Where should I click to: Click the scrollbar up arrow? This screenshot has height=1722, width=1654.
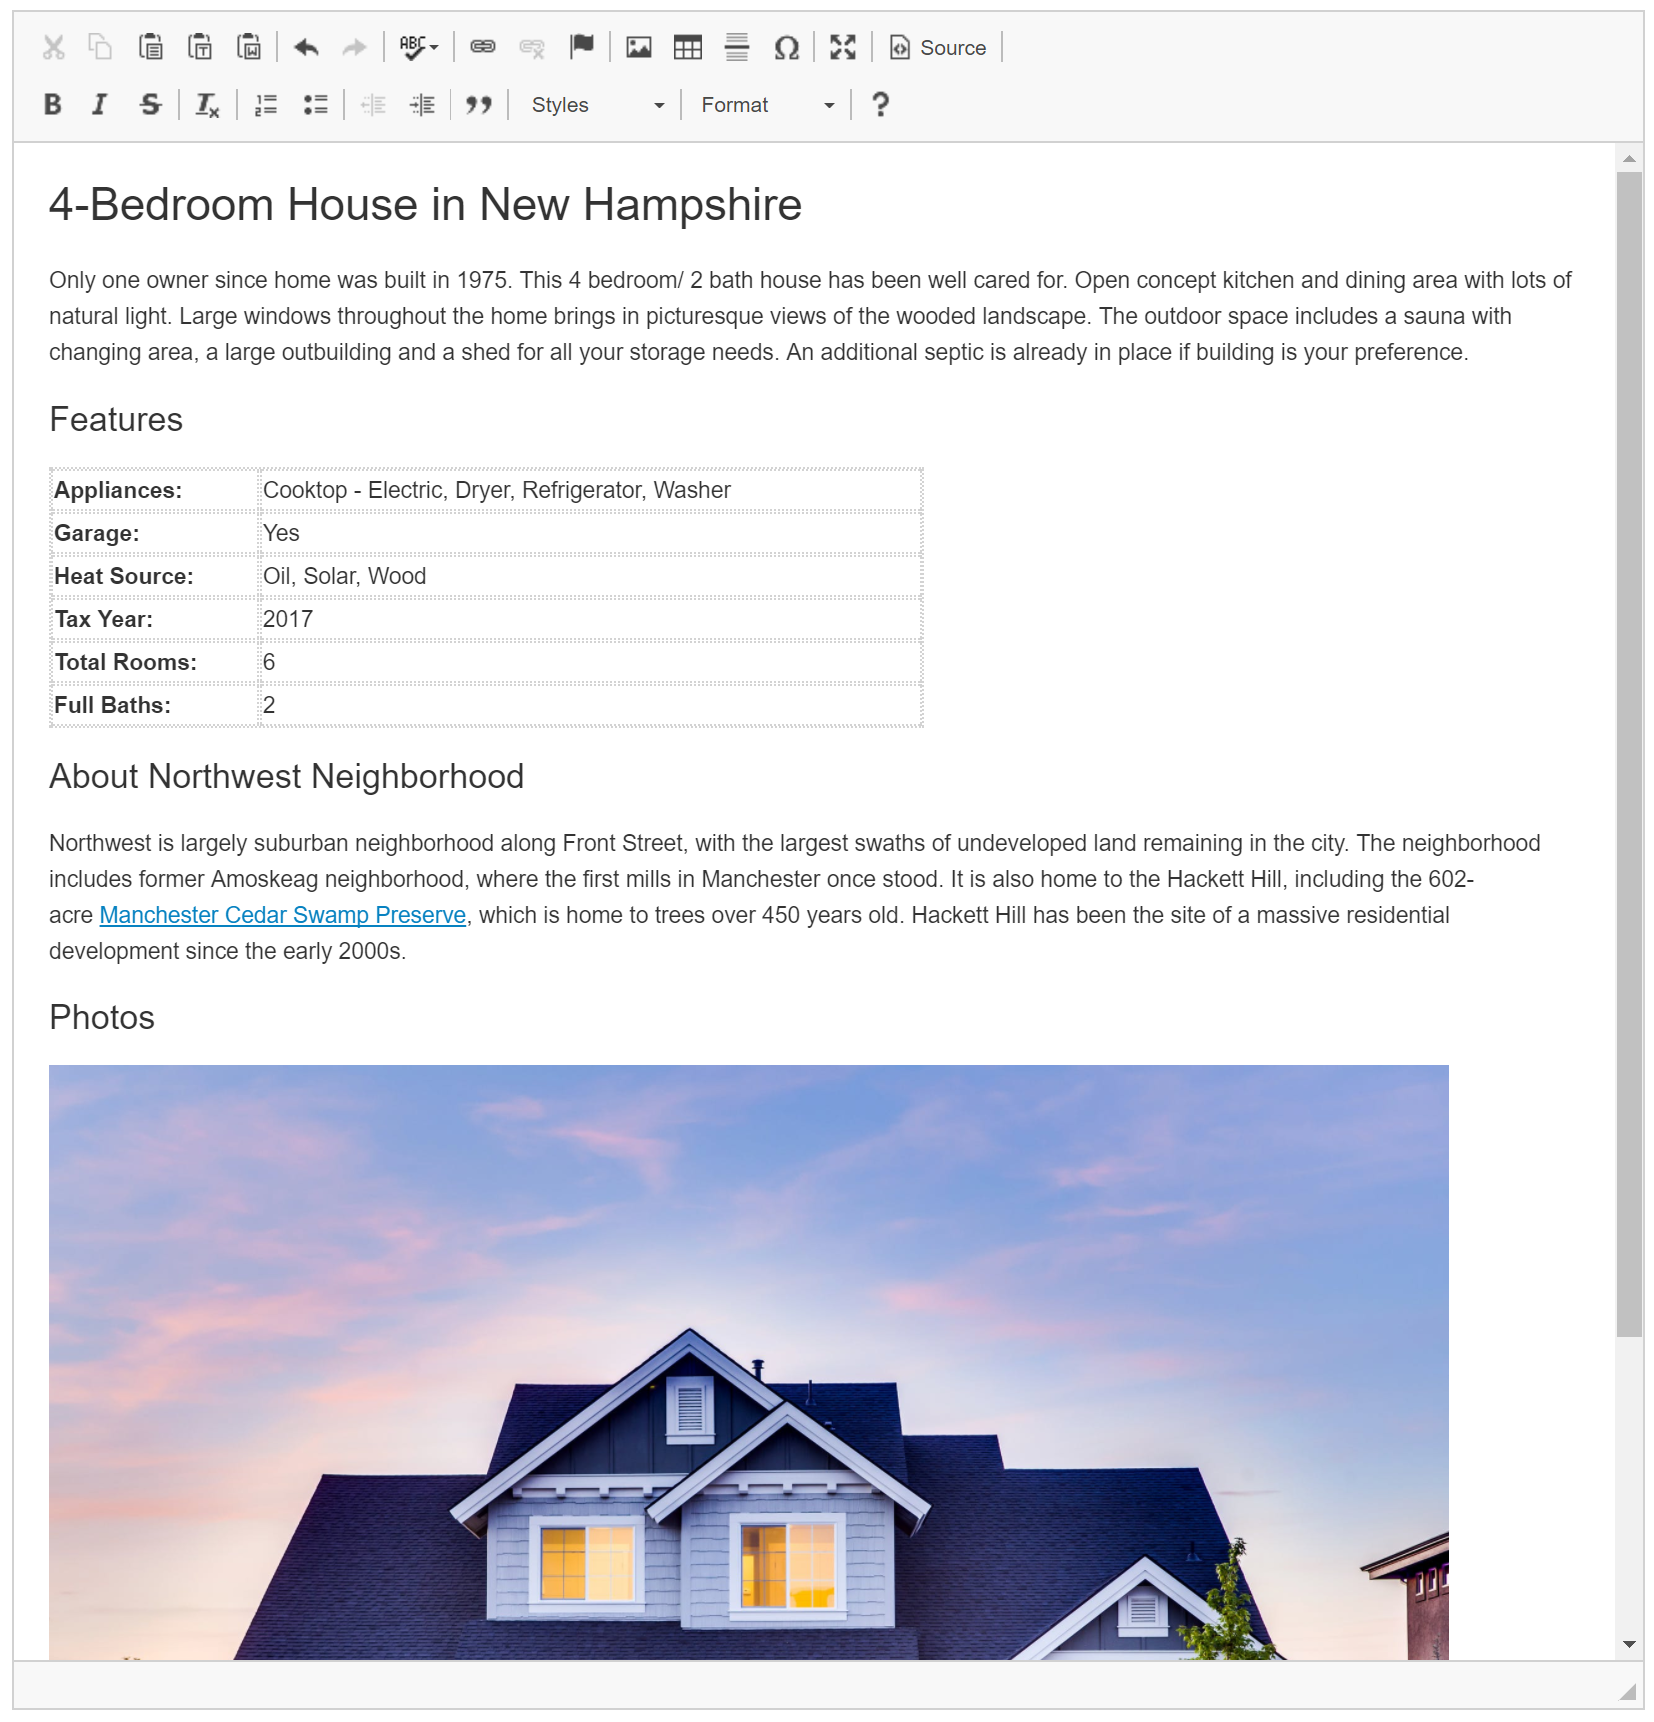(1629, 158)
